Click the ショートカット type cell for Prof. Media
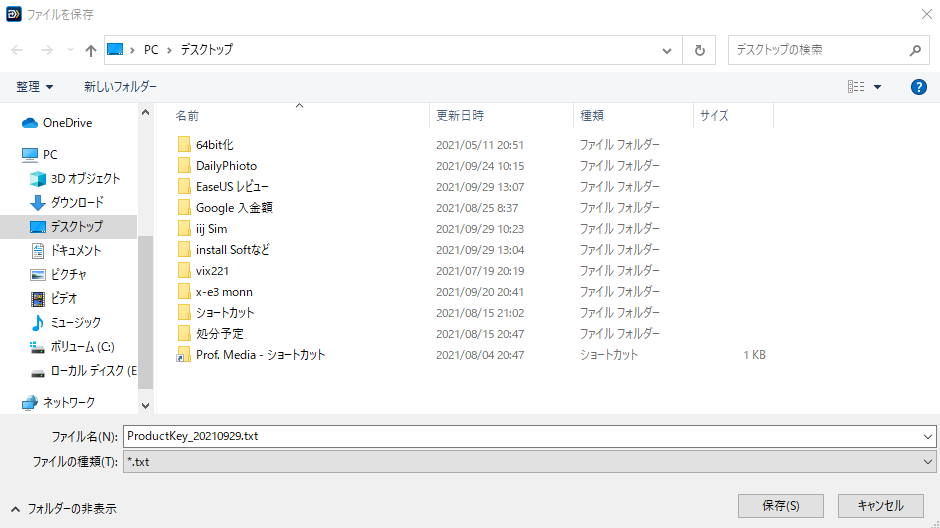The width and height of the screenshot is (940, 528). coord(608,355)
